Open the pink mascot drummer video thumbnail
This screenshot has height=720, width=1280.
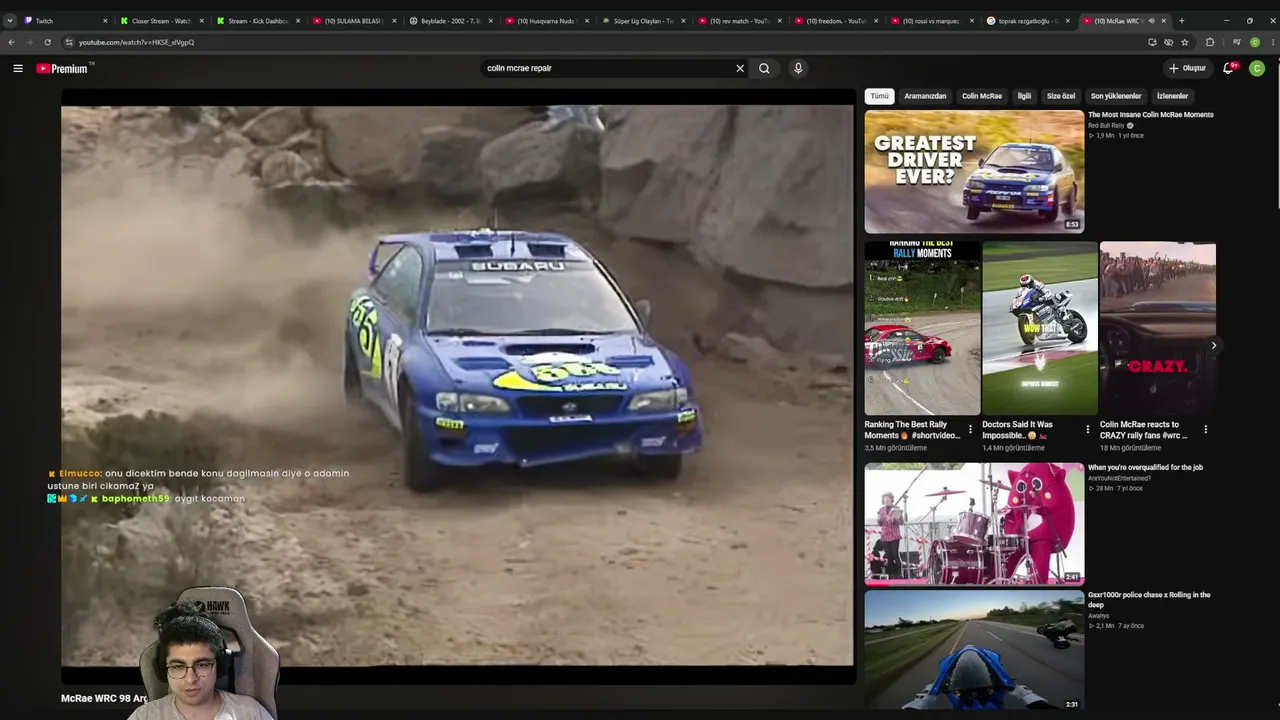pos(974,524)
